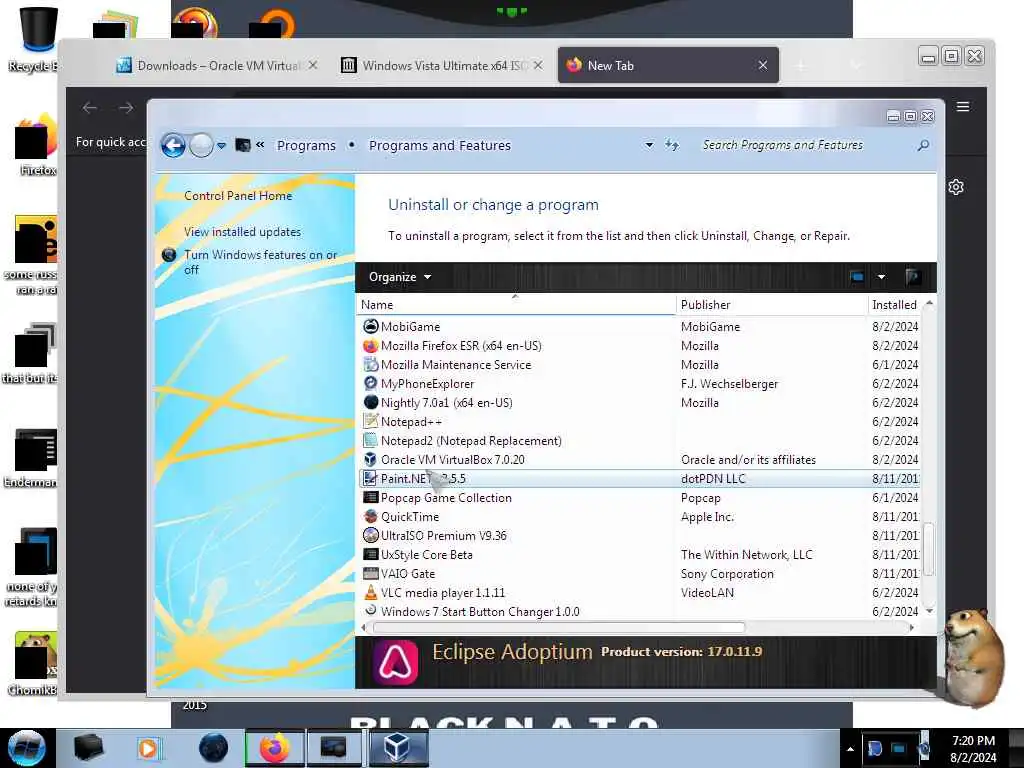The image size is (1024, 768).
Task: Change view using the toolbar view icon
Action: (x=857, y=277)
